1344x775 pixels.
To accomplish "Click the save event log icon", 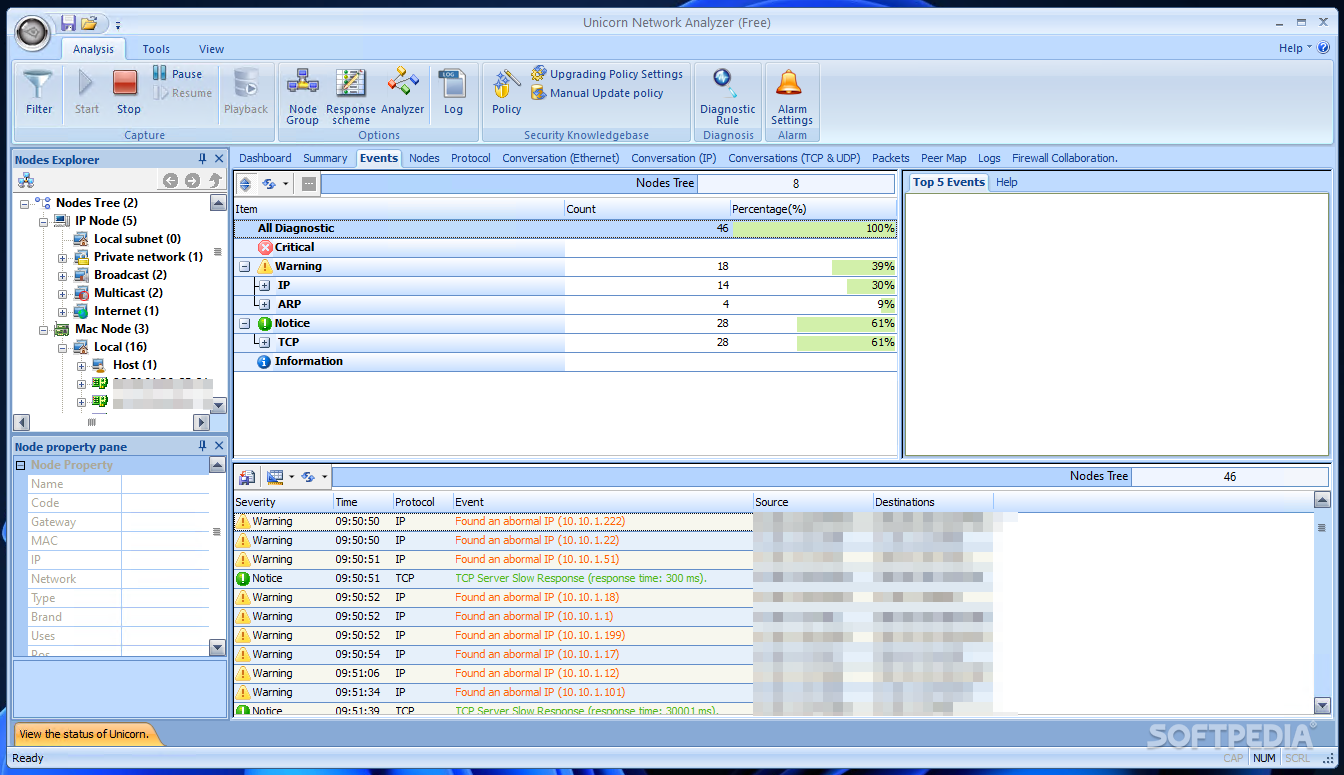I will [247, 477].
